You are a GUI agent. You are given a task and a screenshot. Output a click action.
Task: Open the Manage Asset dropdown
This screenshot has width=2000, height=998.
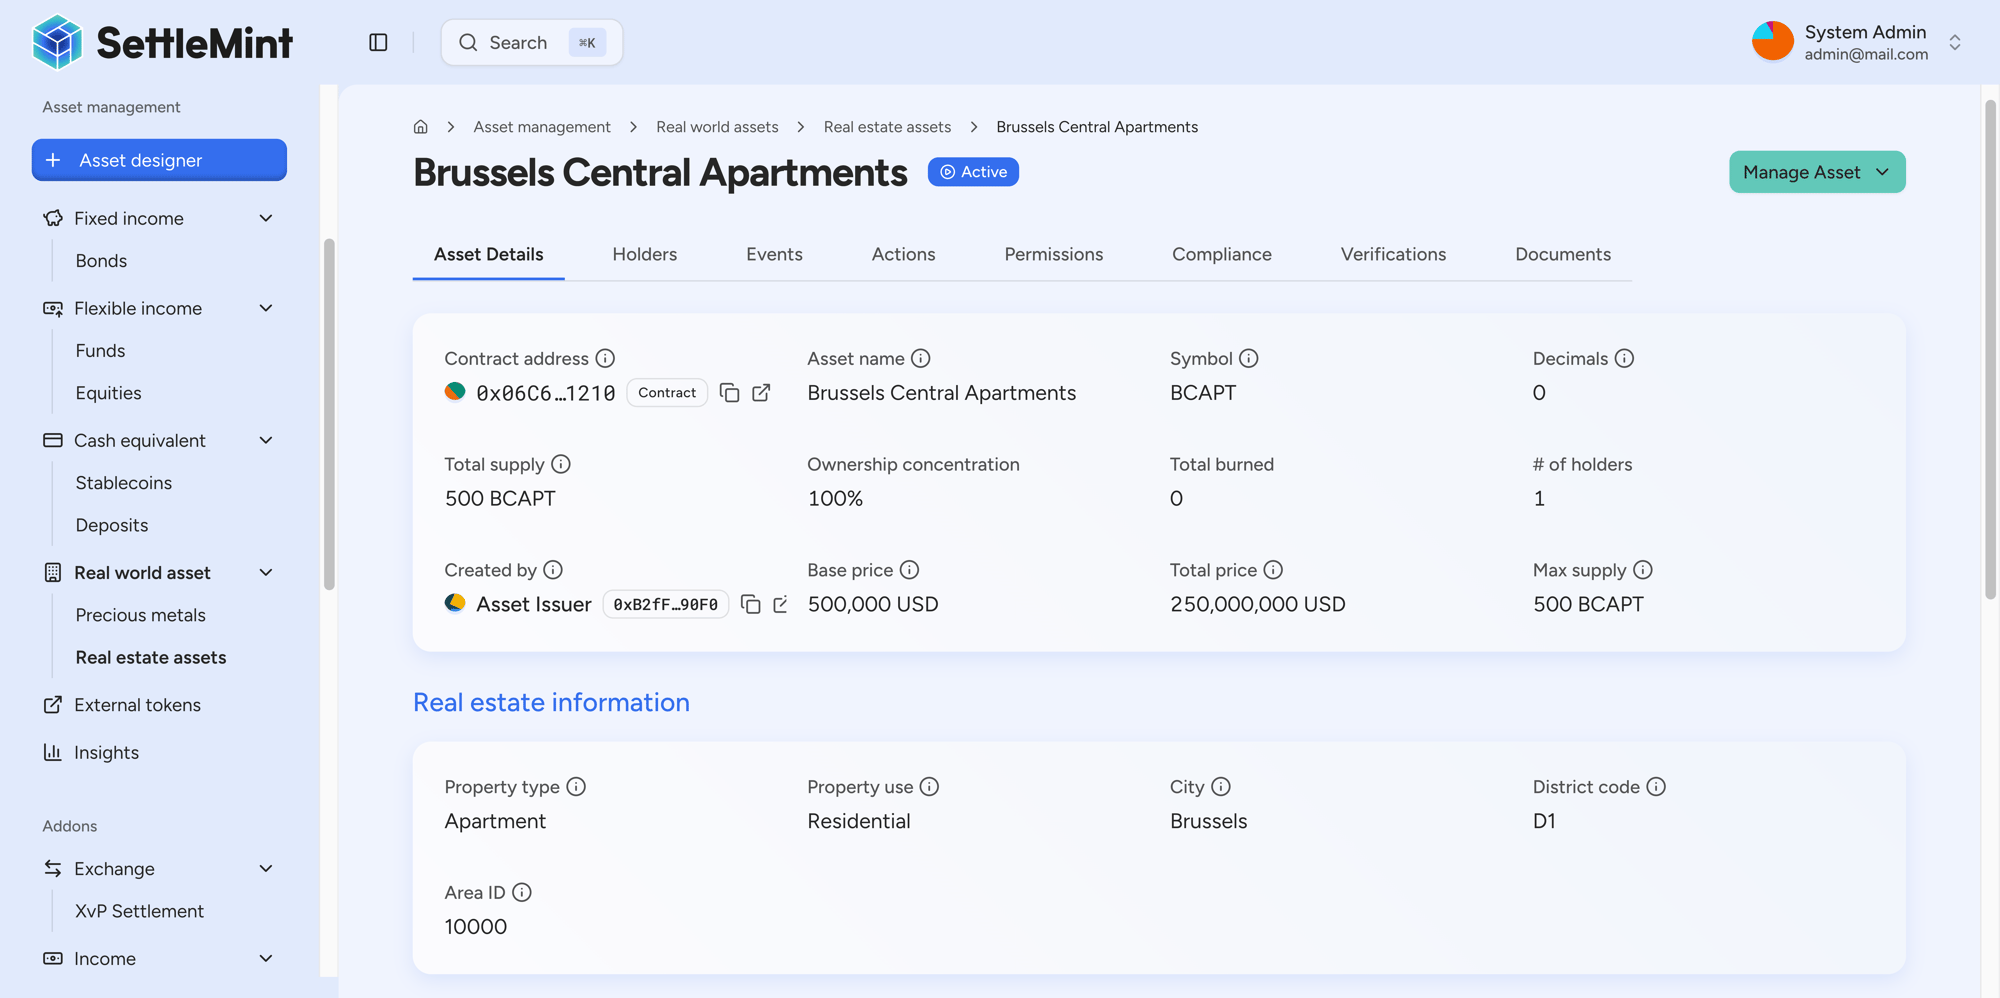click(1816, 171)
